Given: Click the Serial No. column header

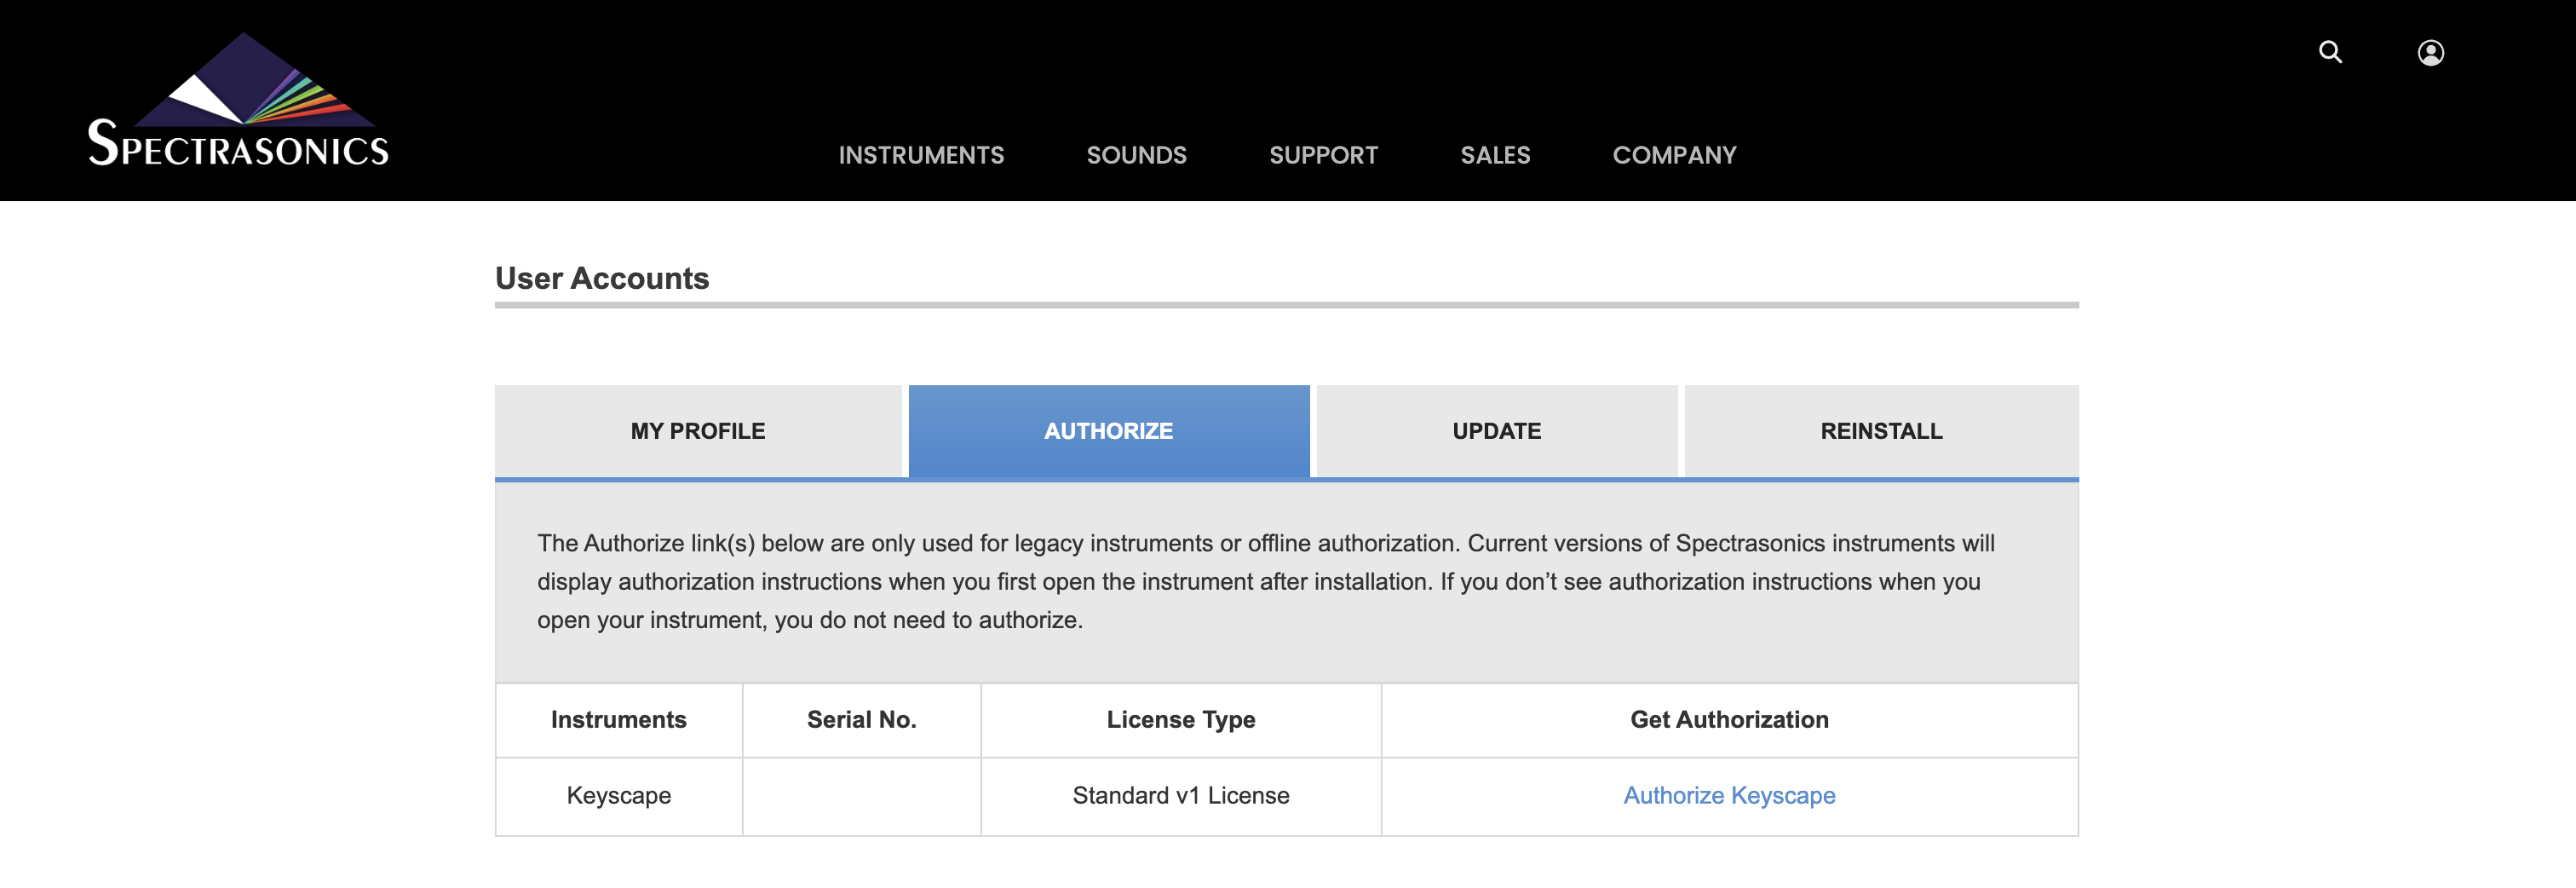Looking at the screenshot, I should pos(861,719).
